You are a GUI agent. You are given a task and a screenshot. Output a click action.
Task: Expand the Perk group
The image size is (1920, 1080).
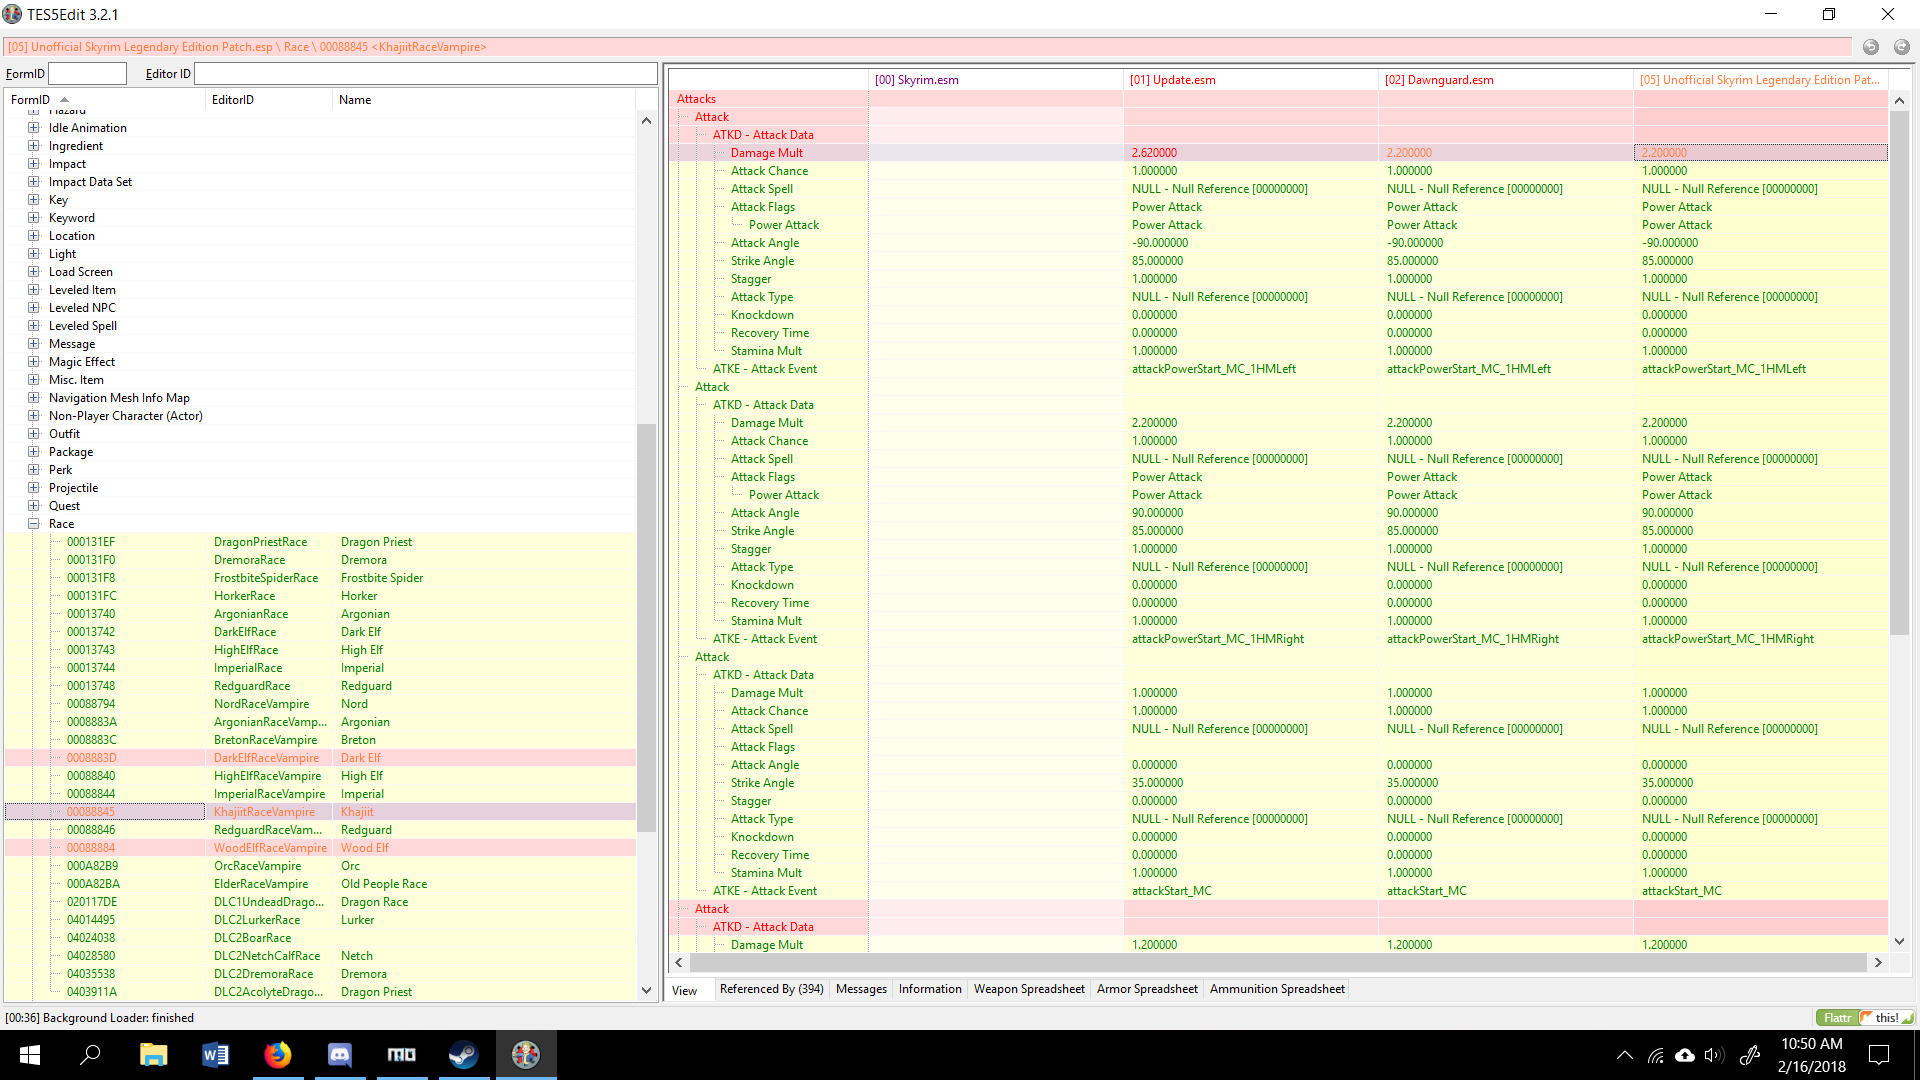pyautogui.click(x=34, y=470)
